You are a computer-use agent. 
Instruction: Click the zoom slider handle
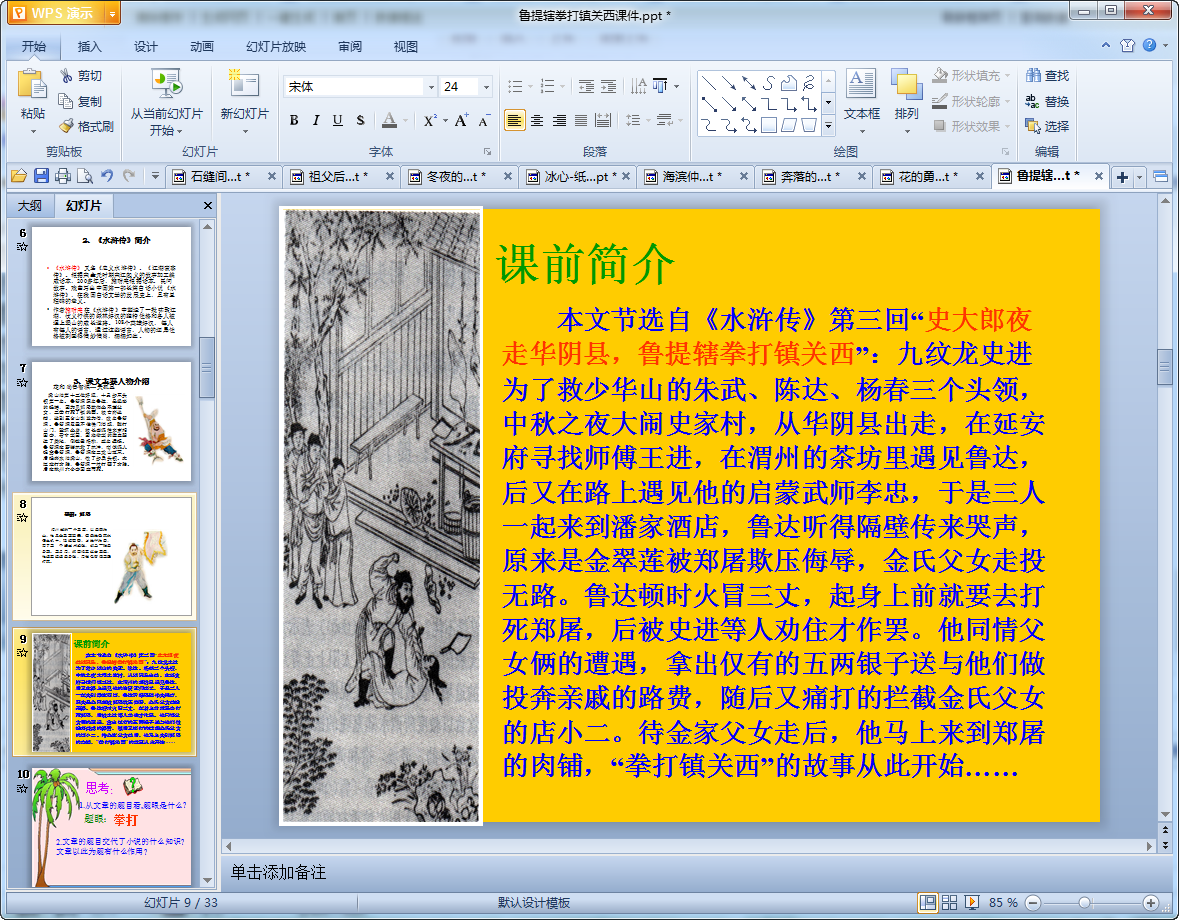1084,903
